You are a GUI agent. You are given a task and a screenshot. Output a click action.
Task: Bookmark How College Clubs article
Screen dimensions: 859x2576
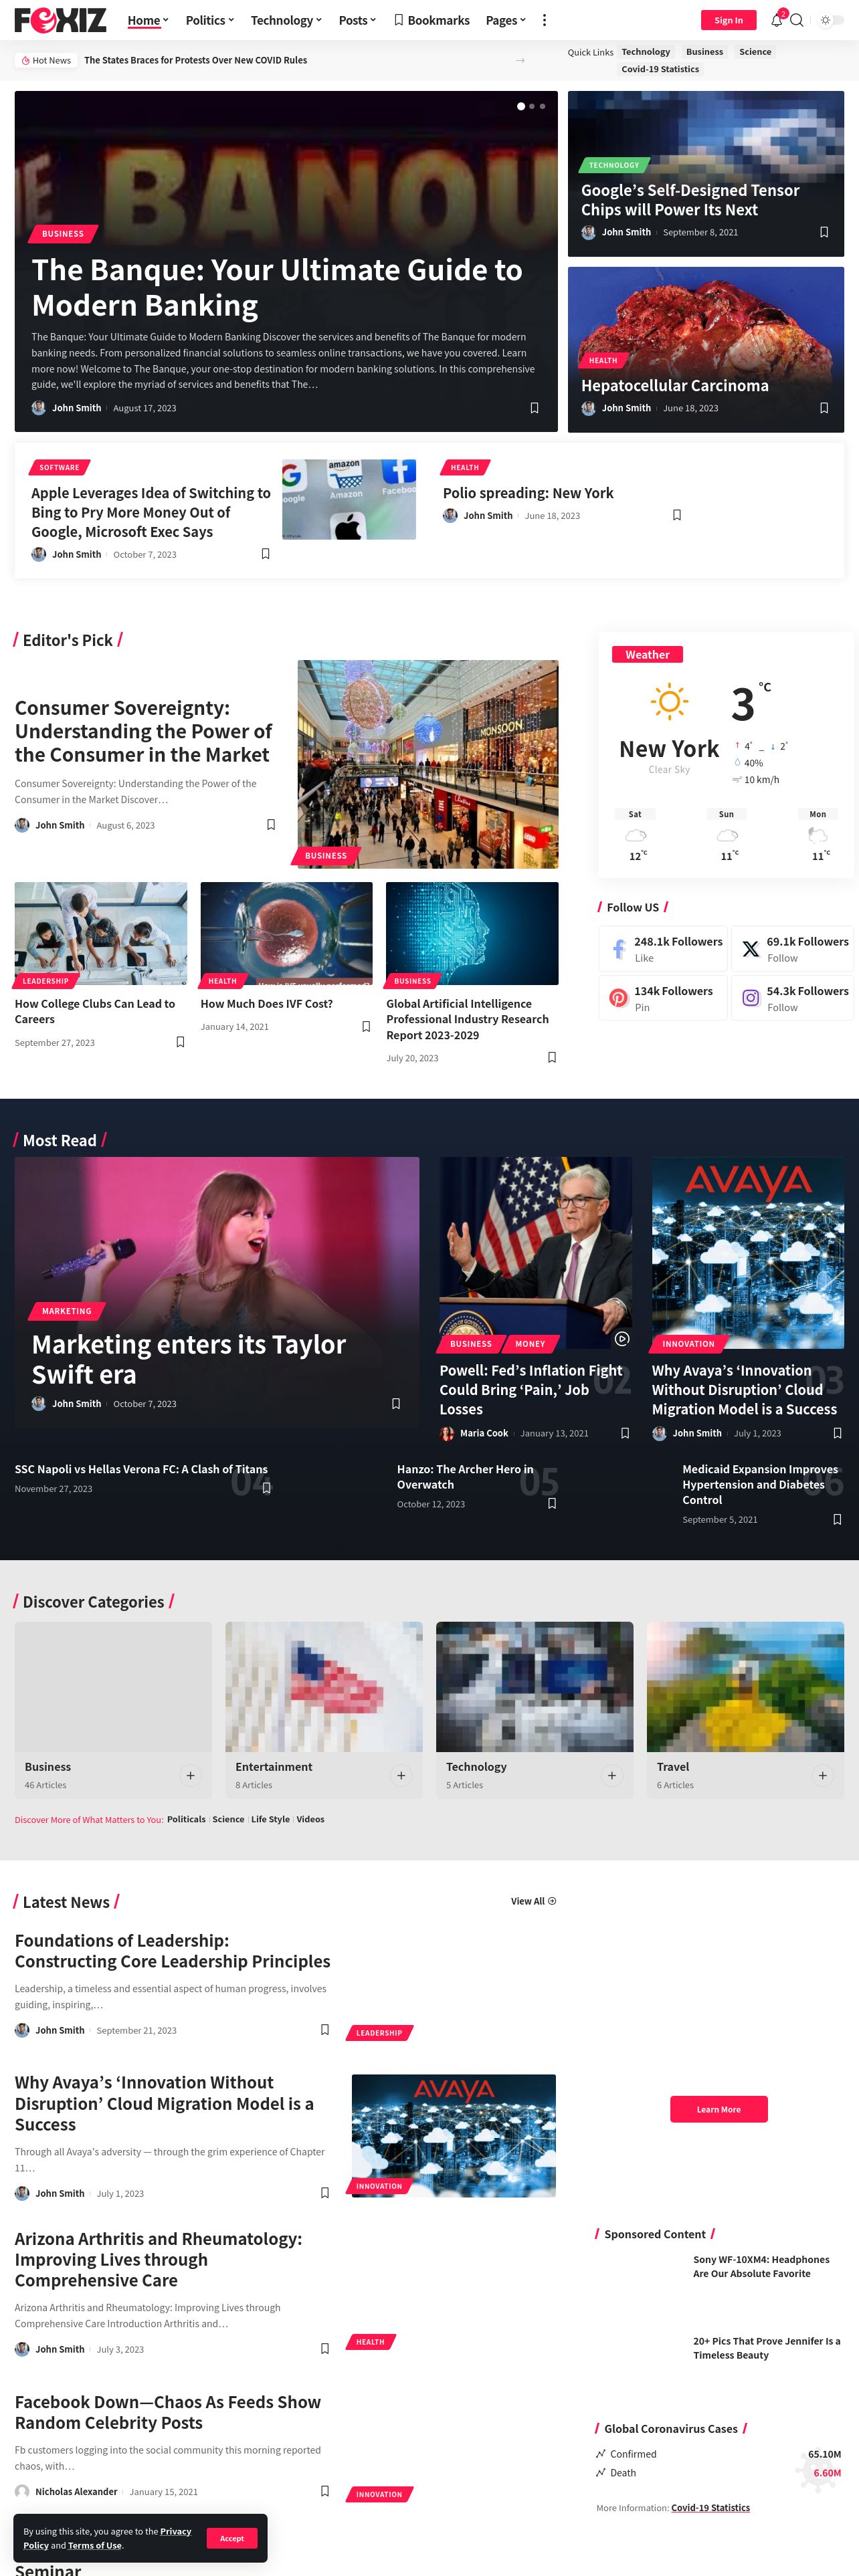pos(180,1042)
